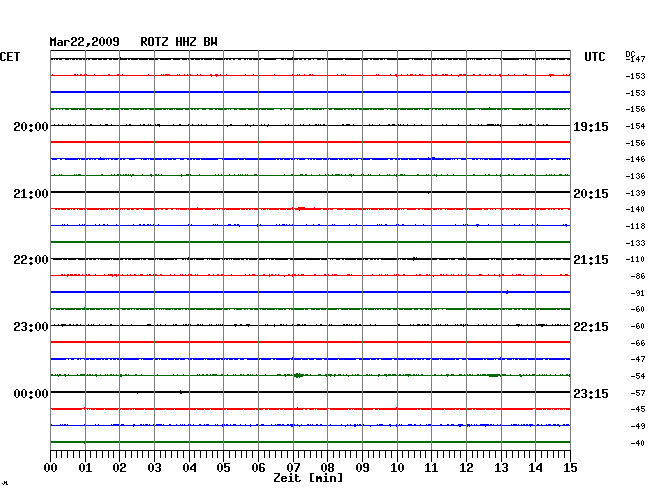Pick minute 14 on the Zeit axis
Viewport: 650px width, 494px height.
click(x=535, y=468)
